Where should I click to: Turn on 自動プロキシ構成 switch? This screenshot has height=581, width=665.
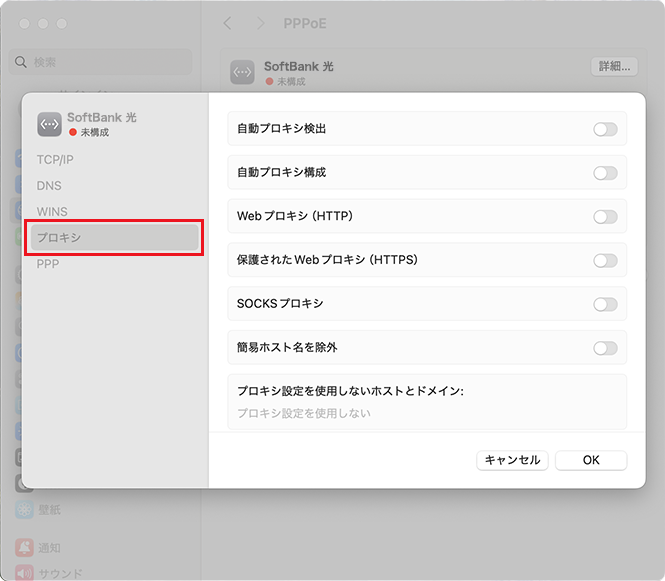pos(605,173)
